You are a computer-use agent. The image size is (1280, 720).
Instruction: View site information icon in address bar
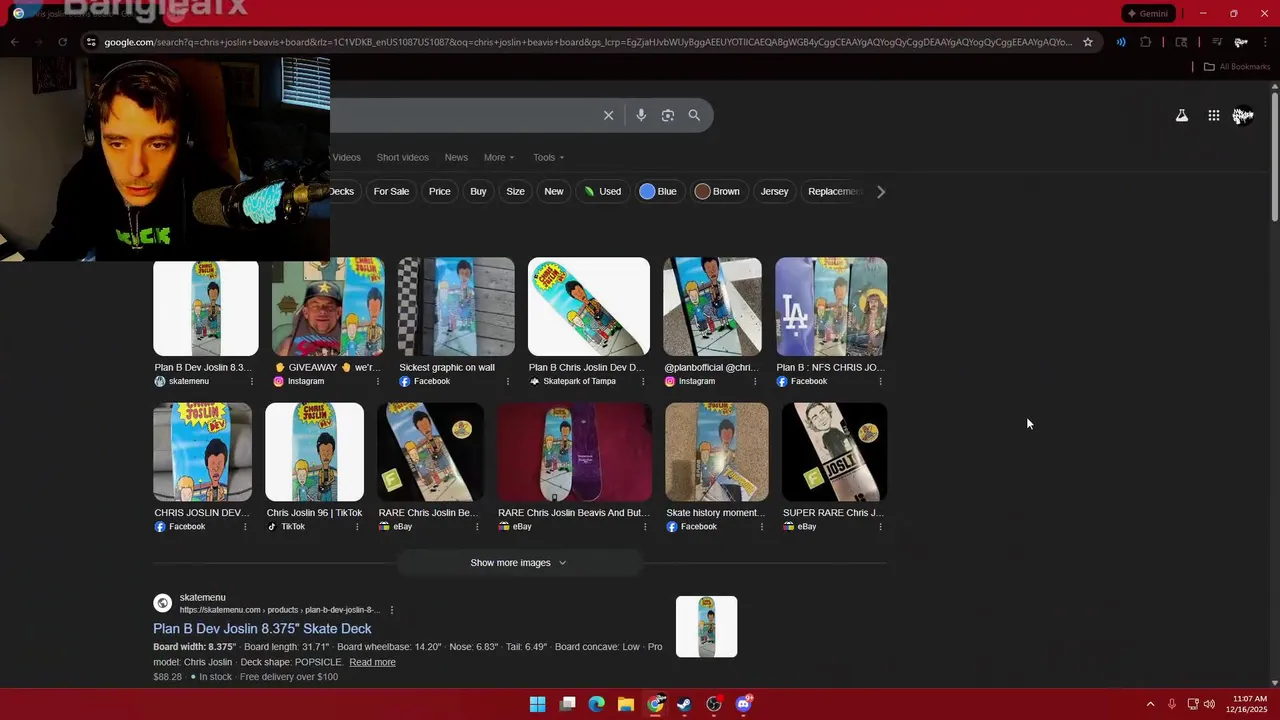(91, 42)
